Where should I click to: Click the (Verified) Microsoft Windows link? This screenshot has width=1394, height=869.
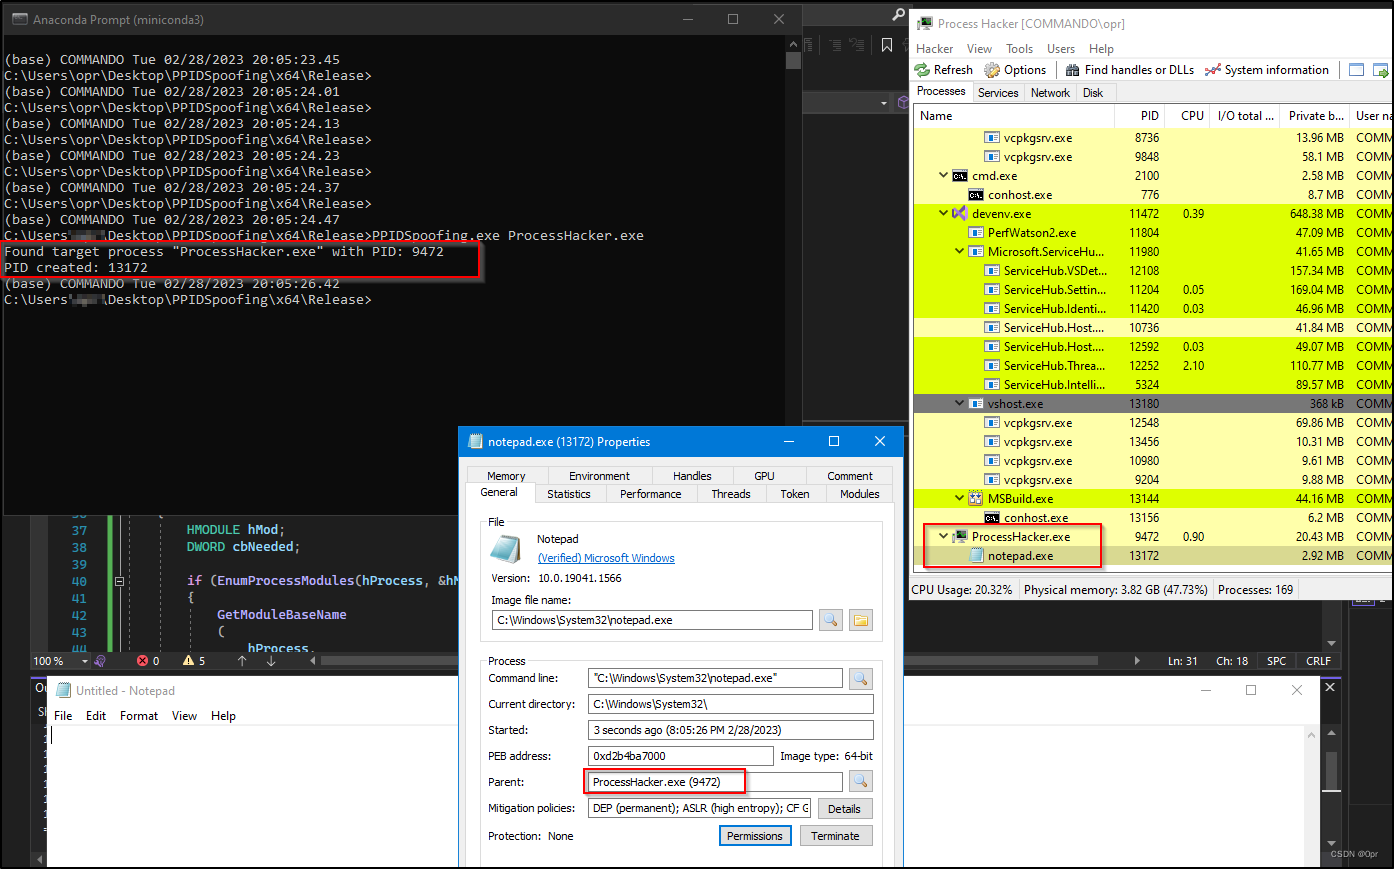(x=606, y=558)
